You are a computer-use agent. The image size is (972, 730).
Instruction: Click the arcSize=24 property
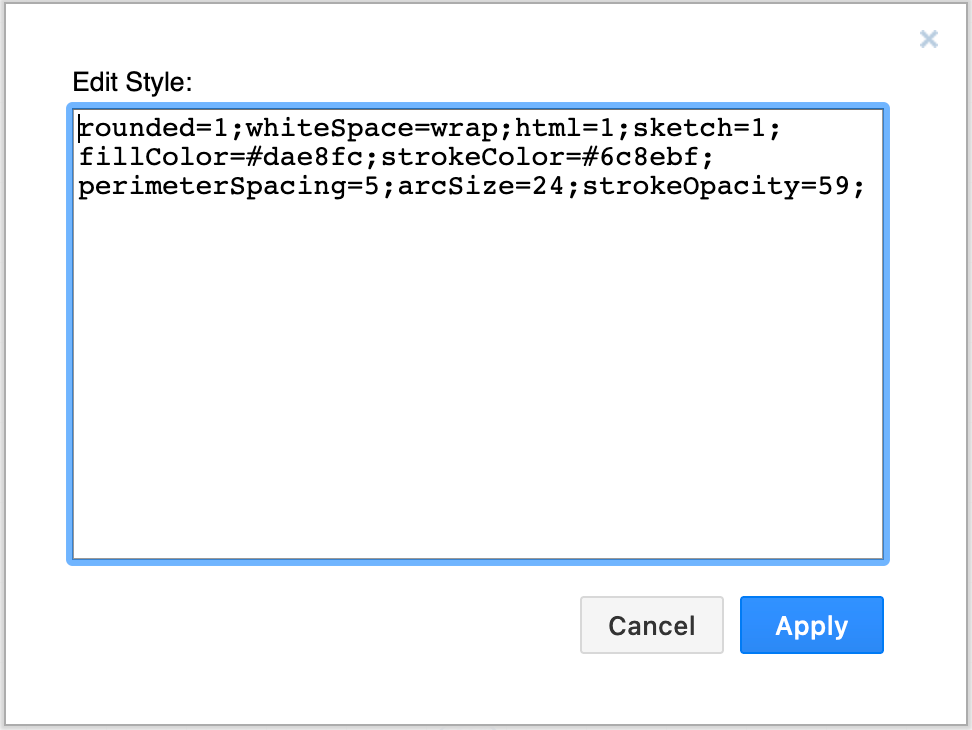(x=480, y=186)
